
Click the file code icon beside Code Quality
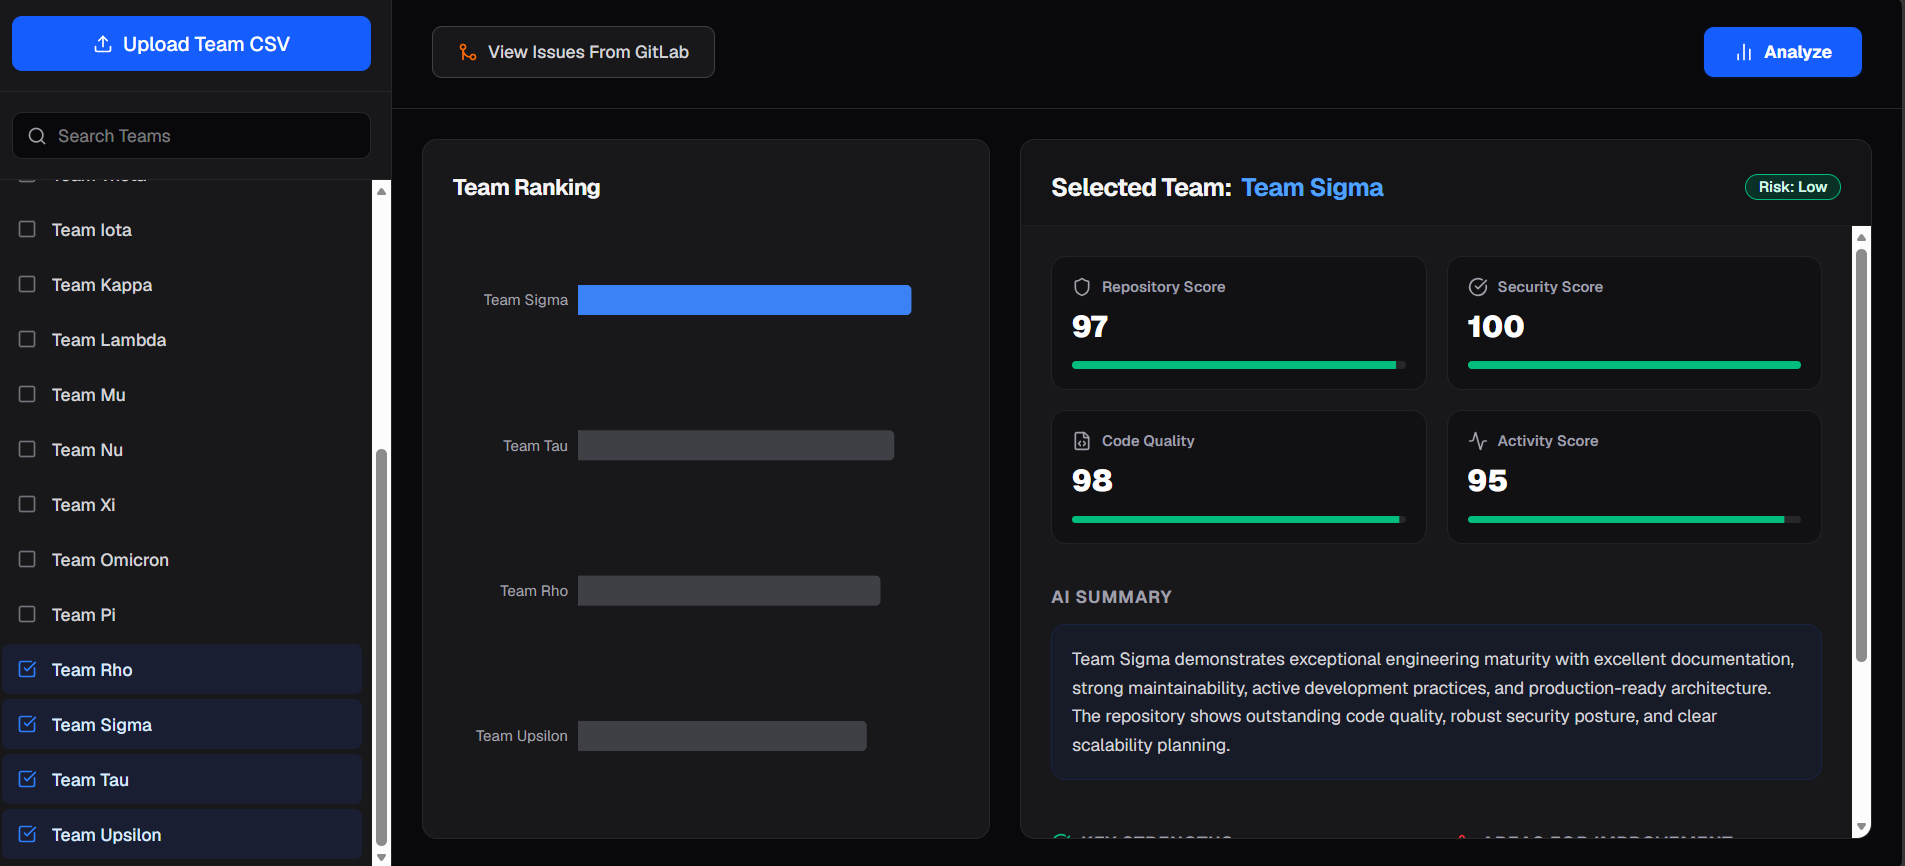tap(1082, 441)
